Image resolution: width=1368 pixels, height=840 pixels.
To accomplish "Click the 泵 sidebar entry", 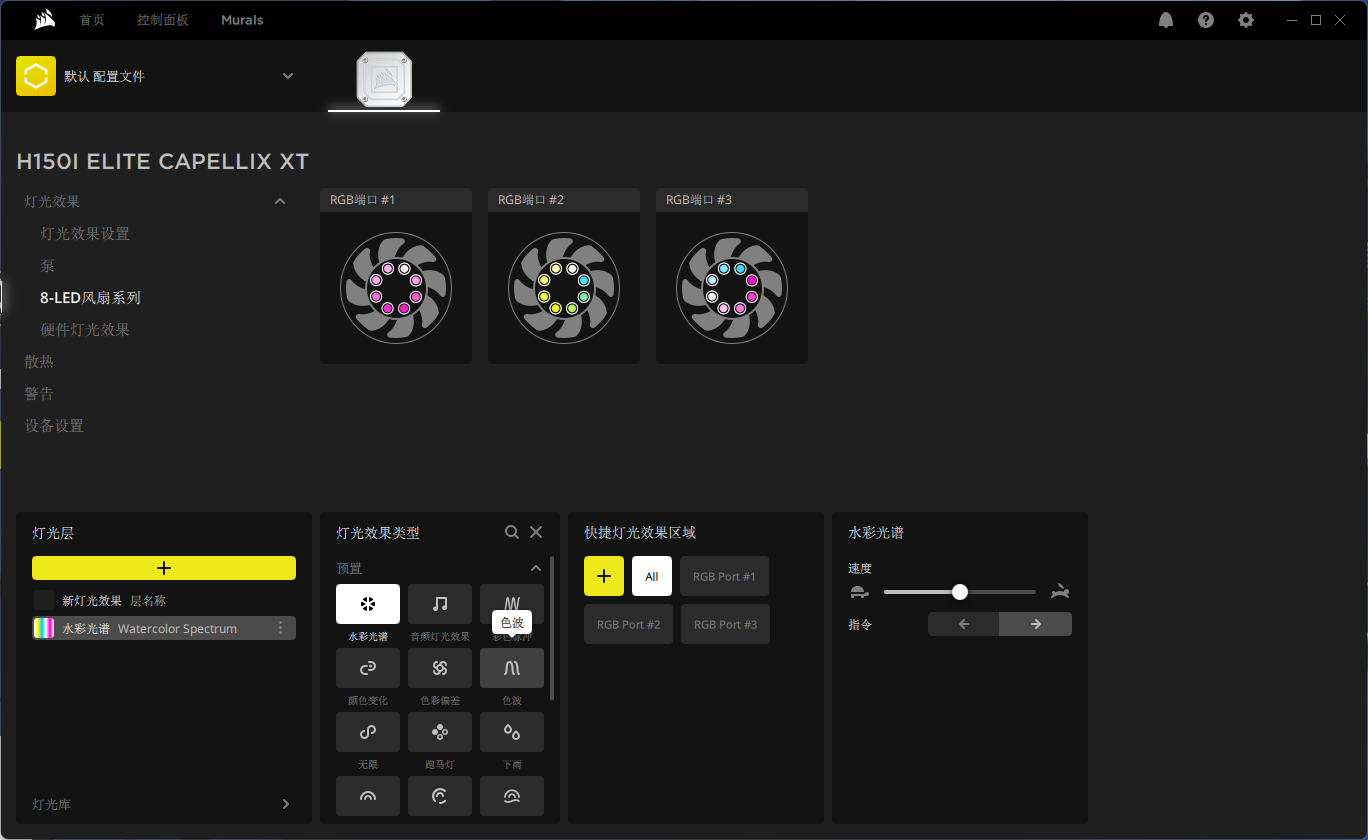I will click(47, 265).
